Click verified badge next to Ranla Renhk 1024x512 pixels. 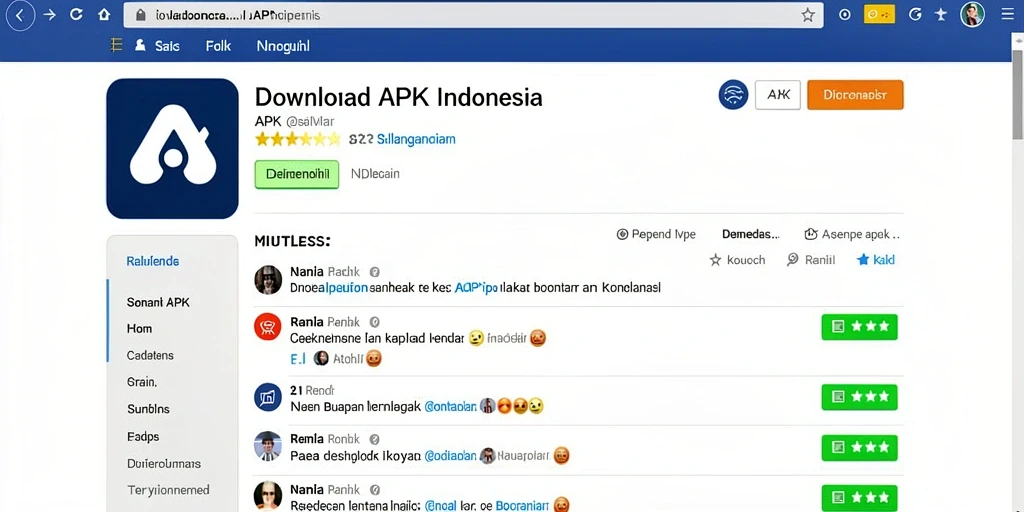[375, 321]
